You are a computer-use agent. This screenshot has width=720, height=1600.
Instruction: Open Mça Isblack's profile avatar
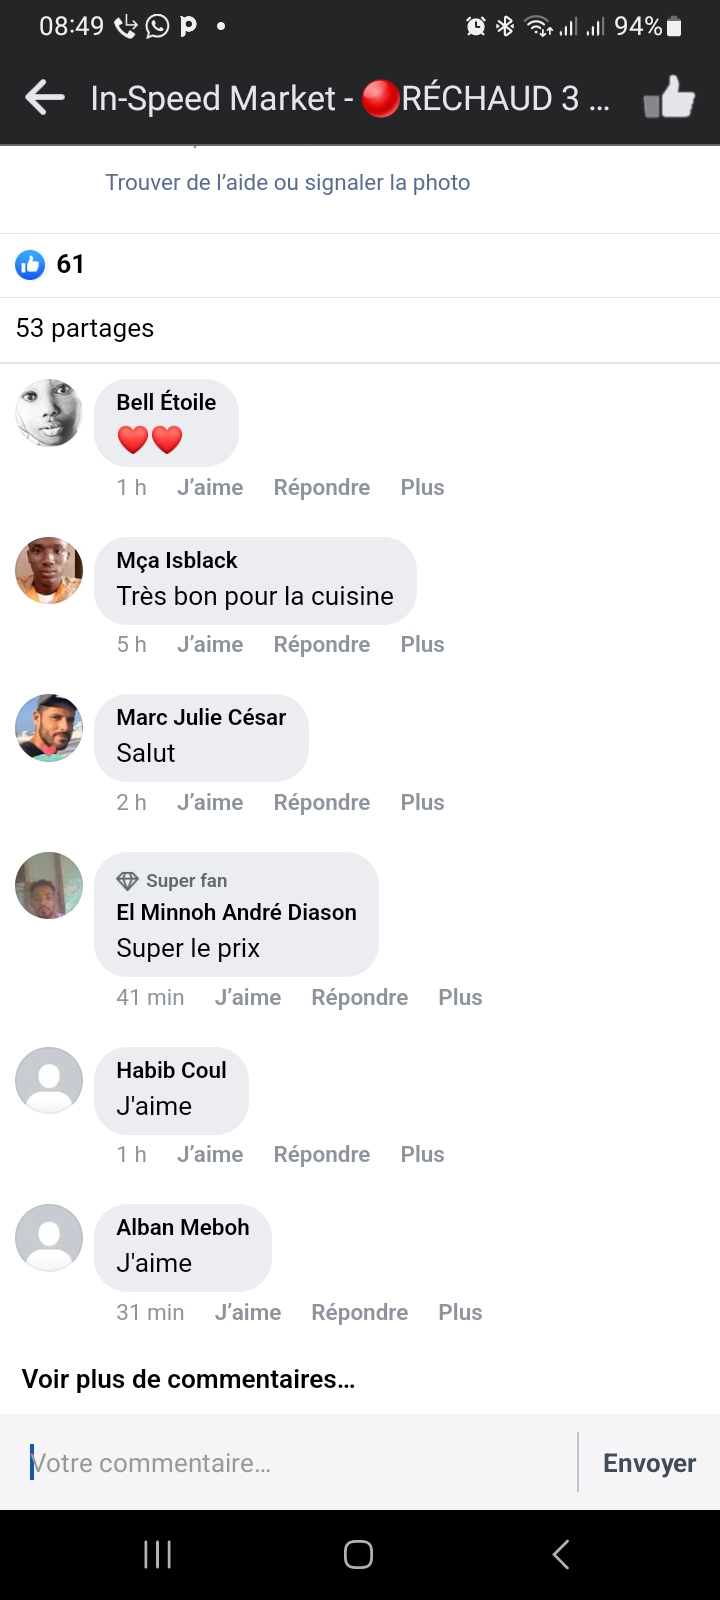pos(49,570)
